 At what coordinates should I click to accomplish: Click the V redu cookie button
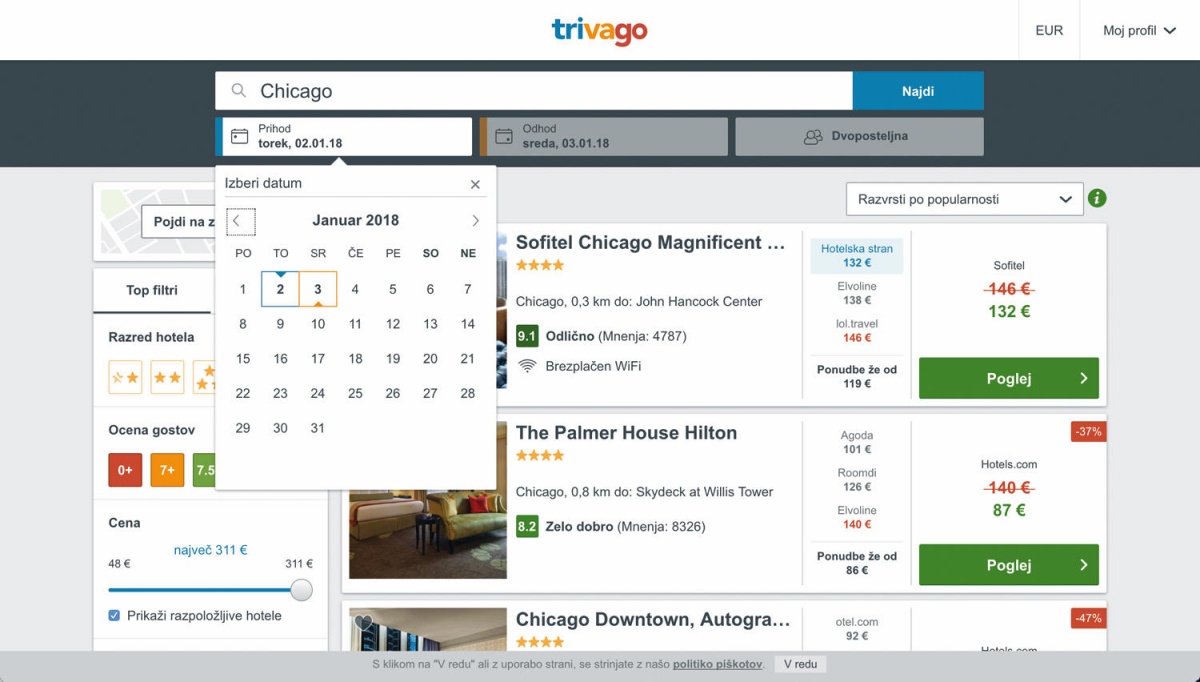click(800, 664)
